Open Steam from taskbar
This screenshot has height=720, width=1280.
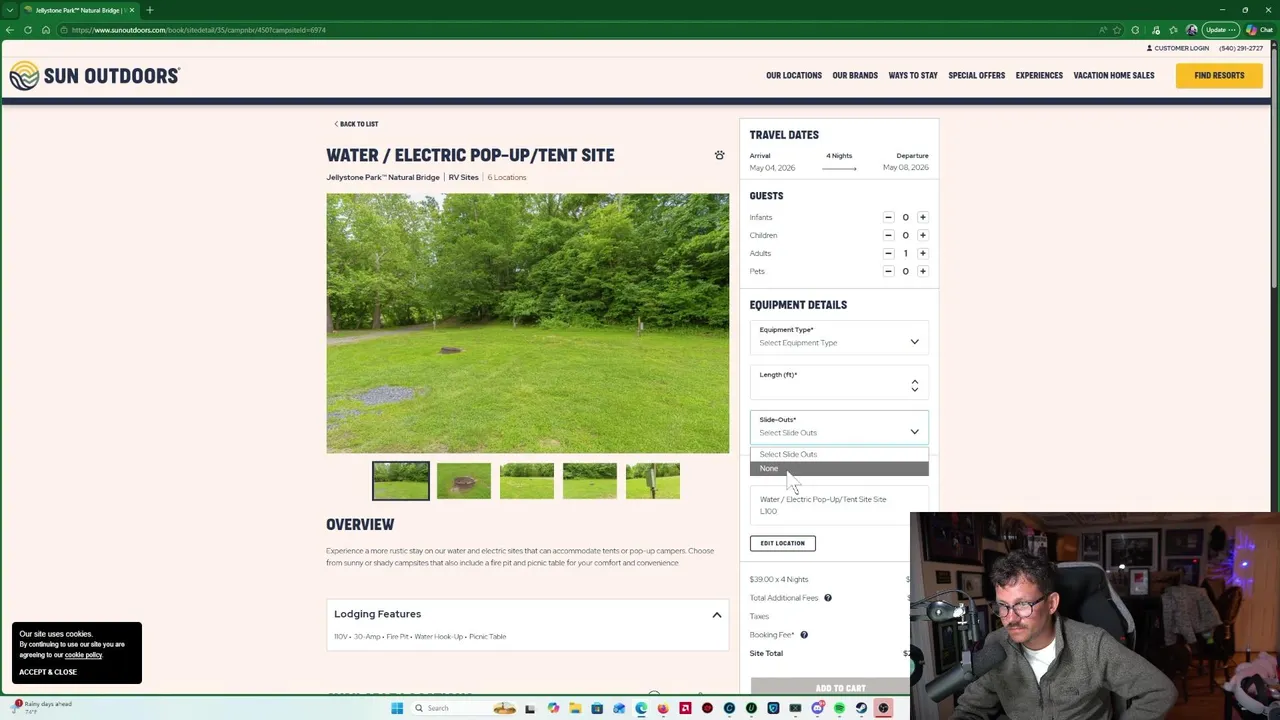pos(862,708)
